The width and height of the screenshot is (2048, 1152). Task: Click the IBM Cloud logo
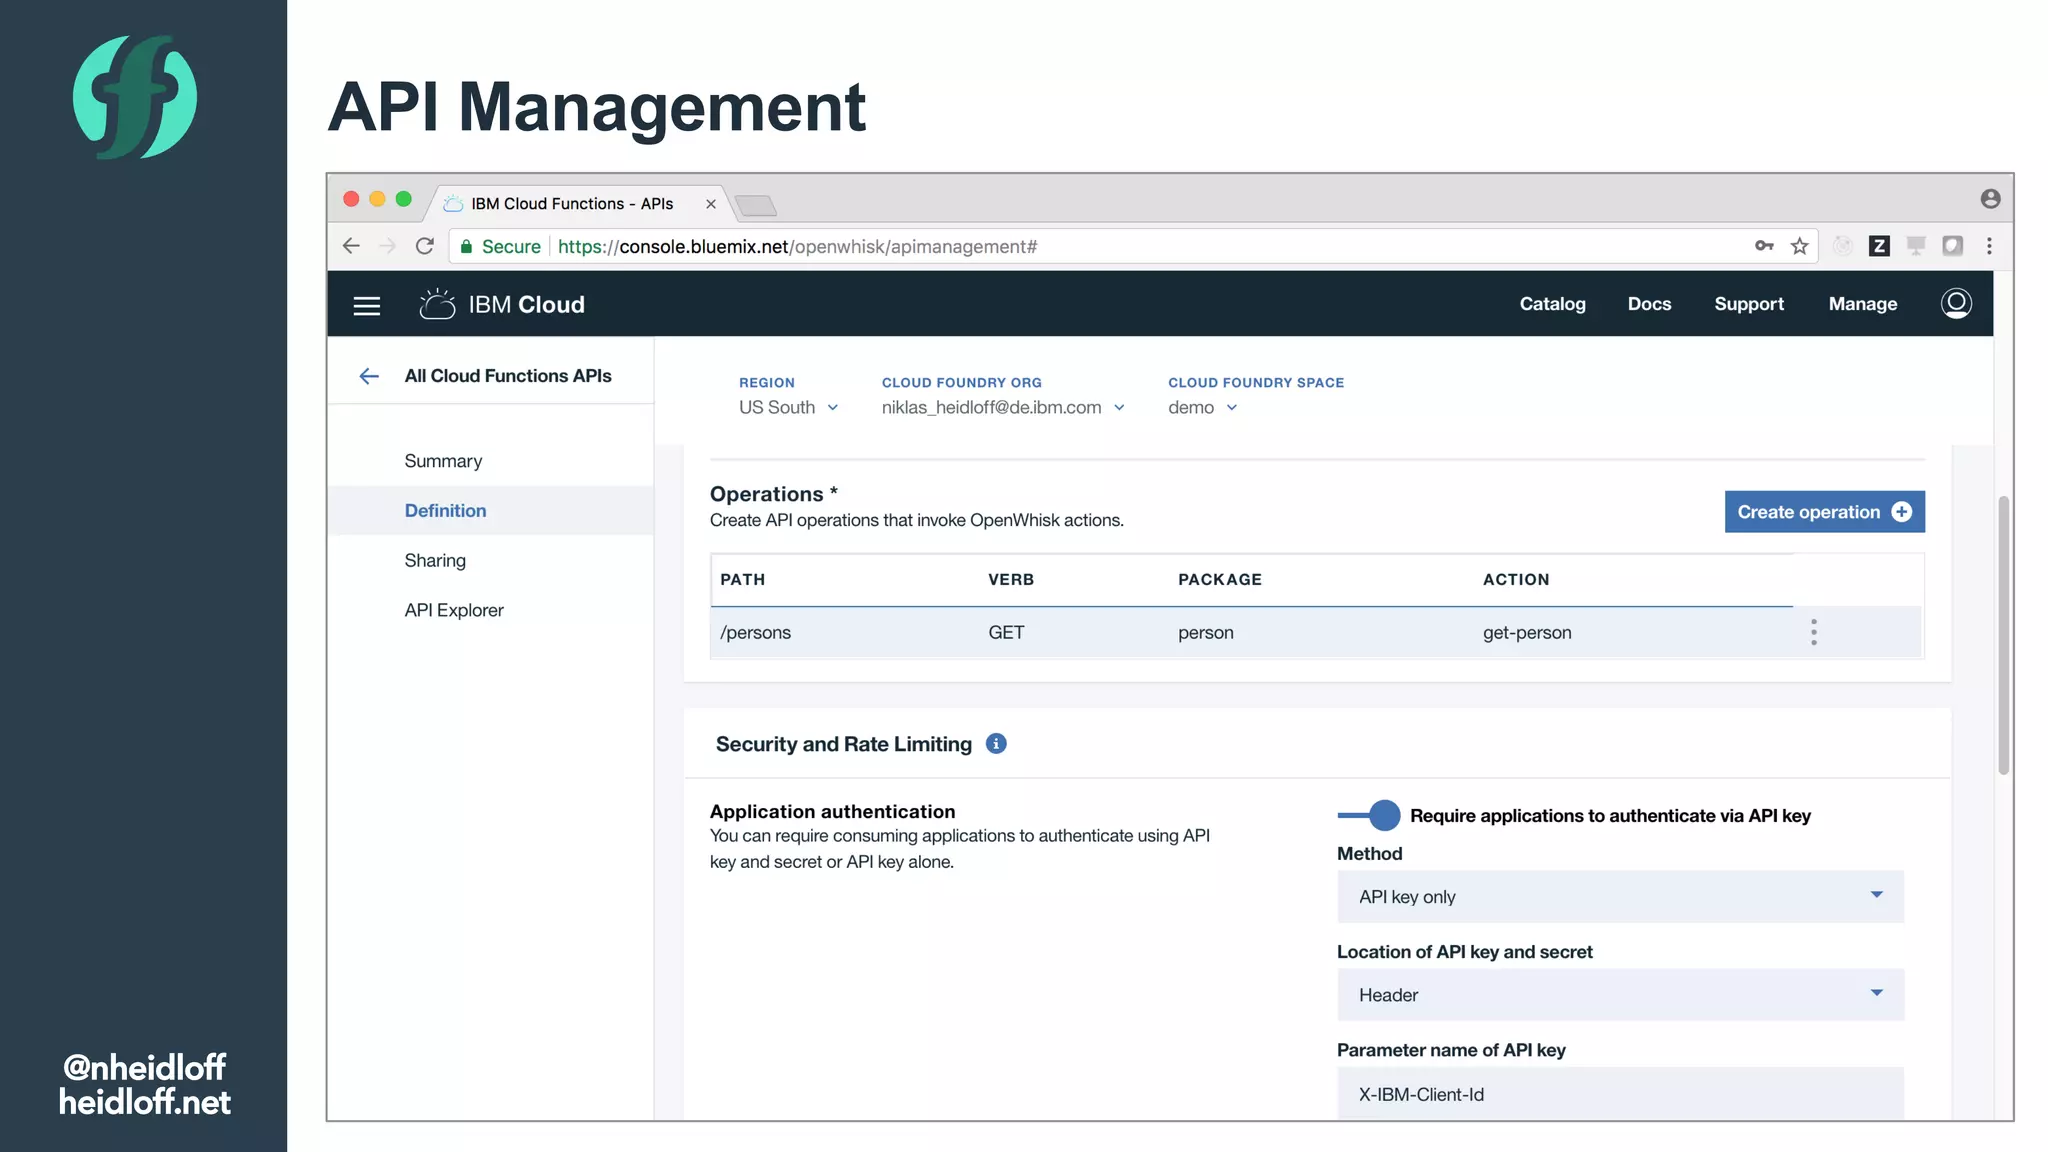point(502,304)
